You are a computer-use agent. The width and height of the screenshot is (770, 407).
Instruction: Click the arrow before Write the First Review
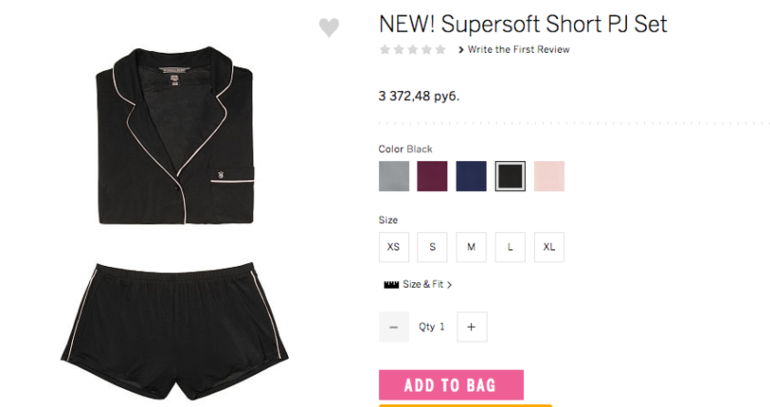point(461,50)
